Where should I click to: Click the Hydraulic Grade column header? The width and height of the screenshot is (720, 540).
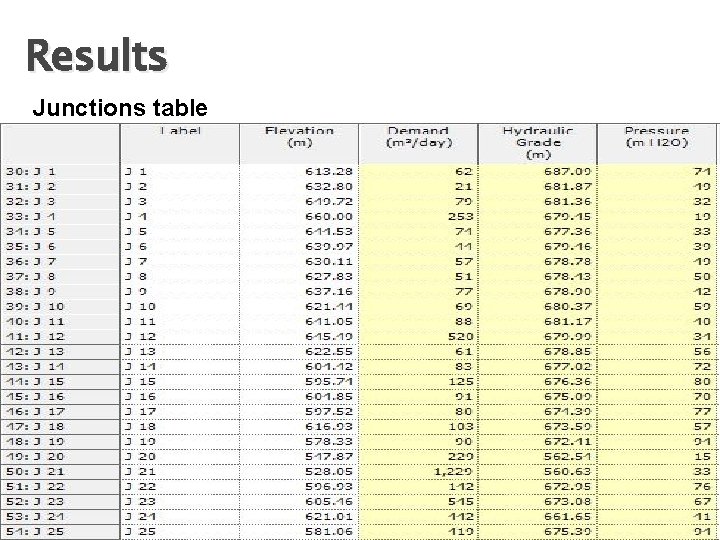pyautogui.click(x=537, y=142)
